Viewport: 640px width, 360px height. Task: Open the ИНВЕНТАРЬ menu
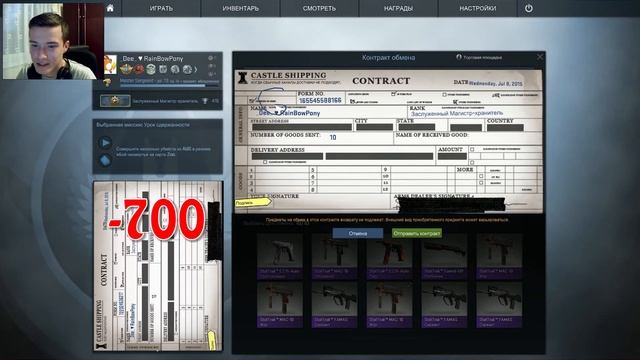tap(240, 8)
